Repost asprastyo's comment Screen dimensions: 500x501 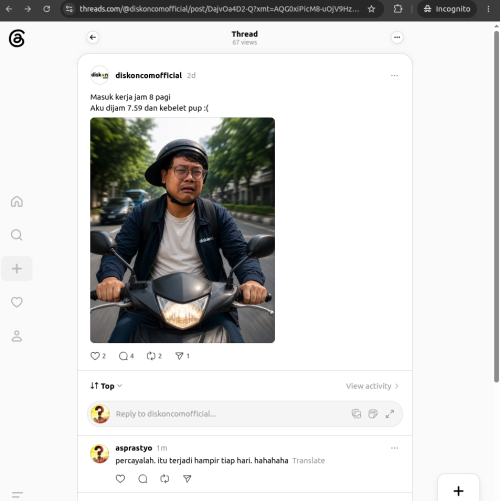pyautogui.click(x=165, y=479)
